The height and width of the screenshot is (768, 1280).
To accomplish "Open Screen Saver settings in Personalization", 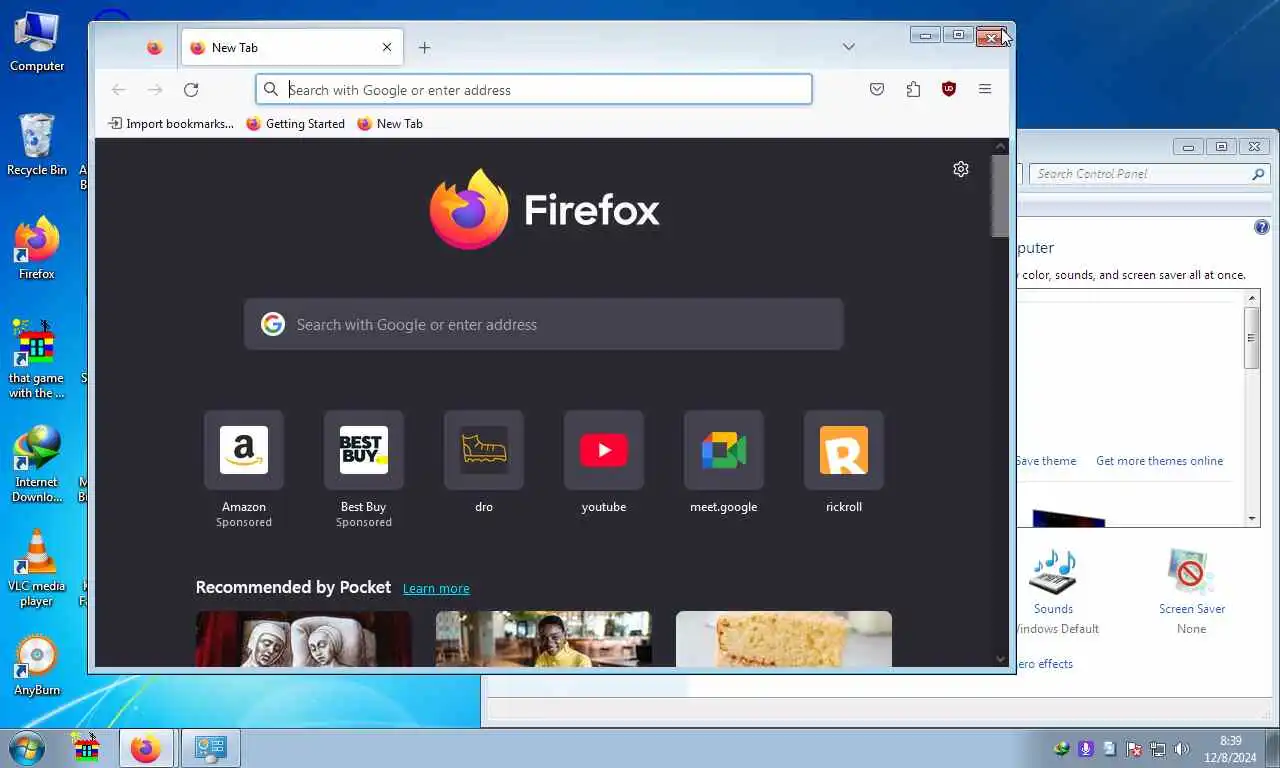I will tap(1191, 591).
